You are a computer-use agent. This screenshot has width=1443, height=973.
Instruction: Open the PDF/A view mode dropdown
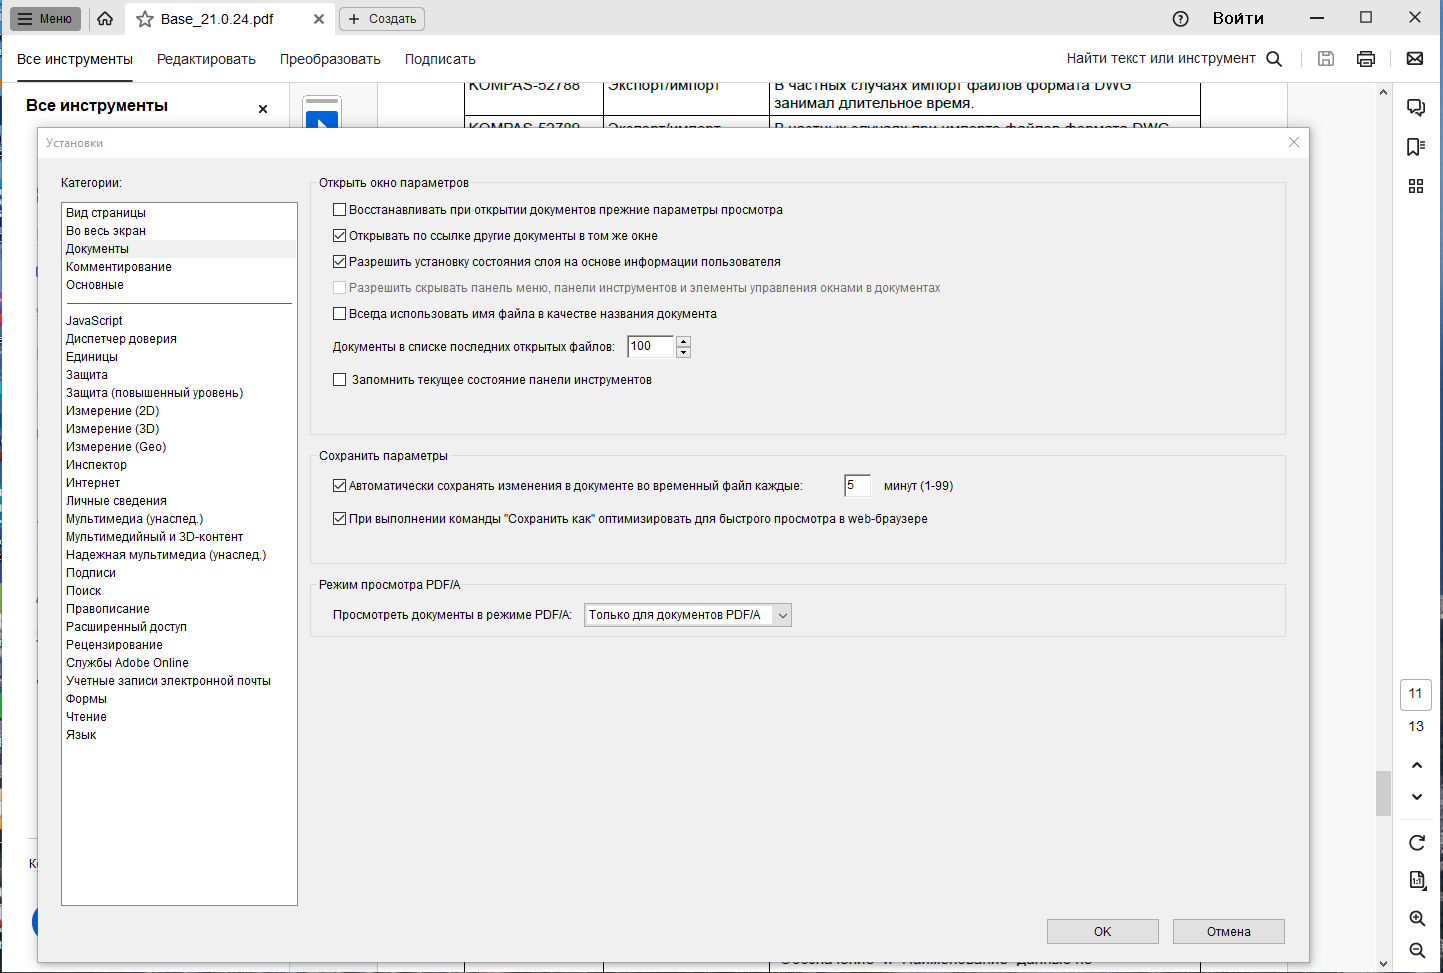coord(688,615)
